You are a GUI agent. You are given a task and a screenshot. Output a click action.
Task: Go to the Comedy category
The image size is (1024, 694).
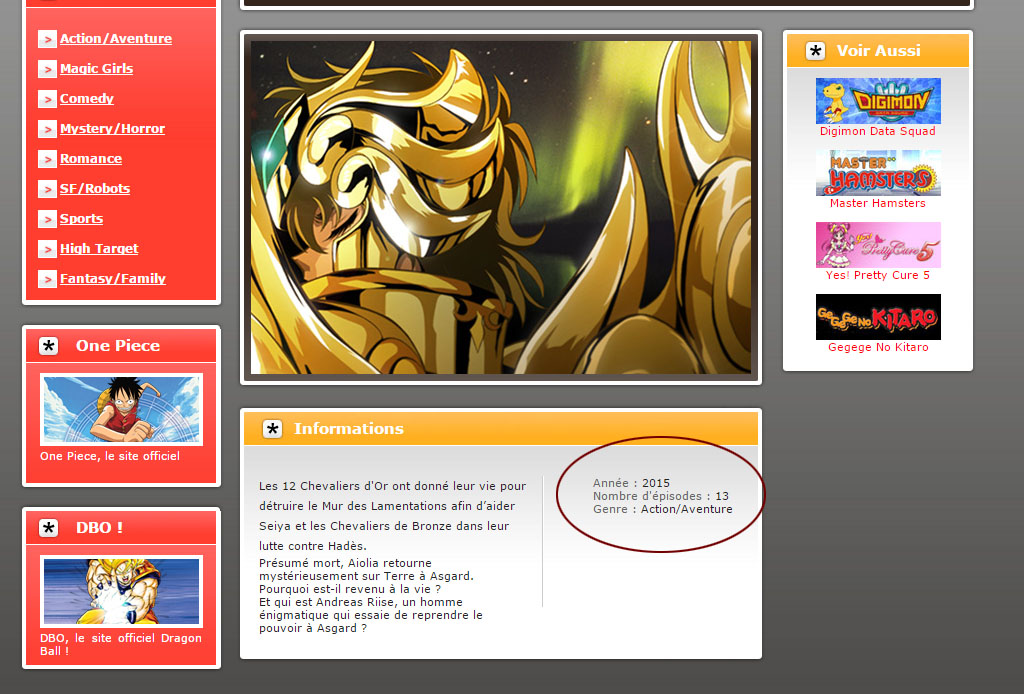click(x=86, y=99)
